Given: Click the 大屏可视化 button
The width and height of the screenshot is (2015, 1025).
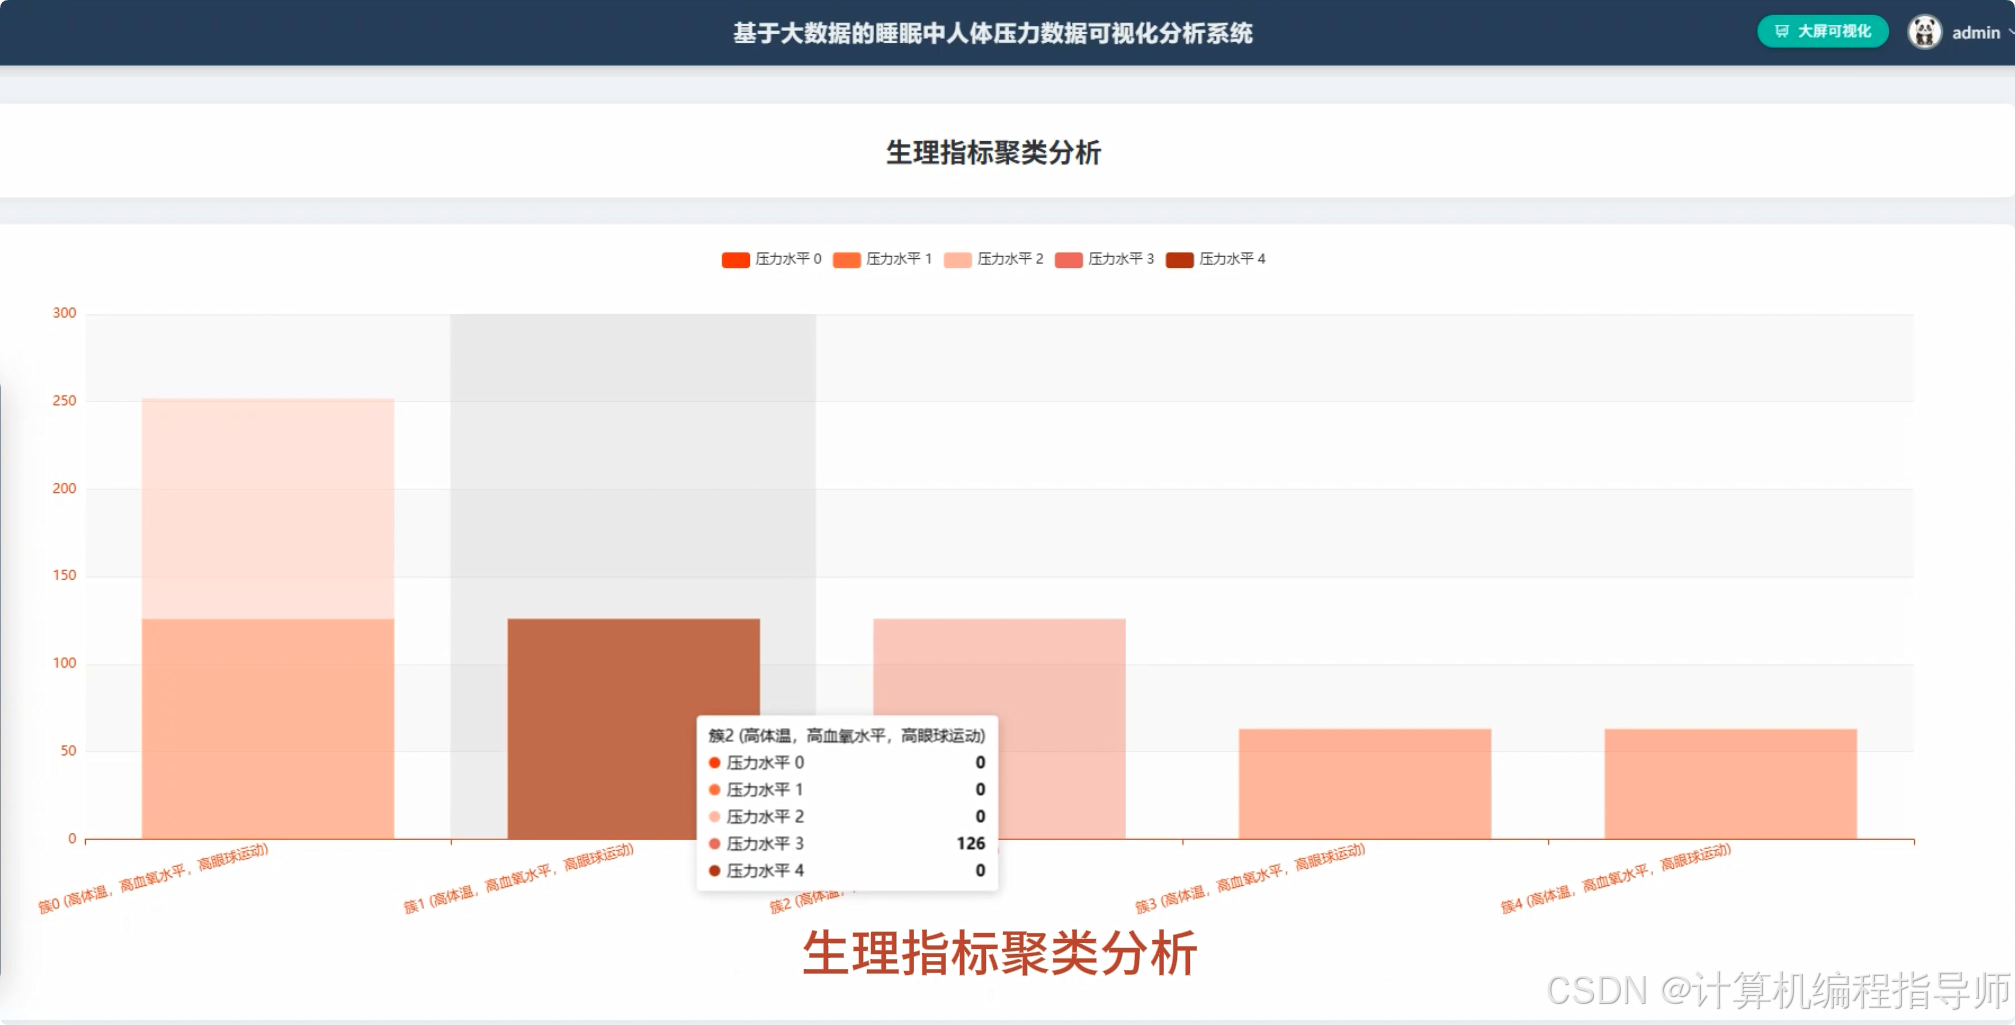Looking at the screenshot, I should pos(1822,32).
